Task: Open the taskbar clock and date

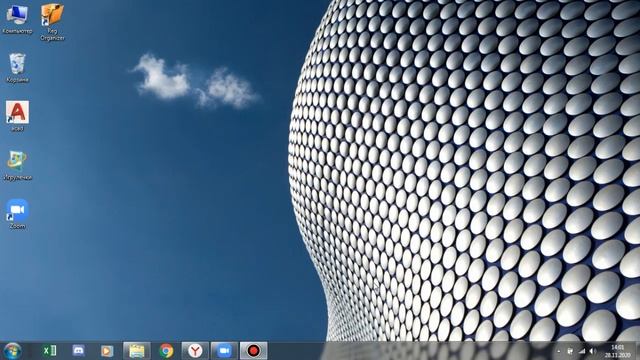Action: coord(618,351)
